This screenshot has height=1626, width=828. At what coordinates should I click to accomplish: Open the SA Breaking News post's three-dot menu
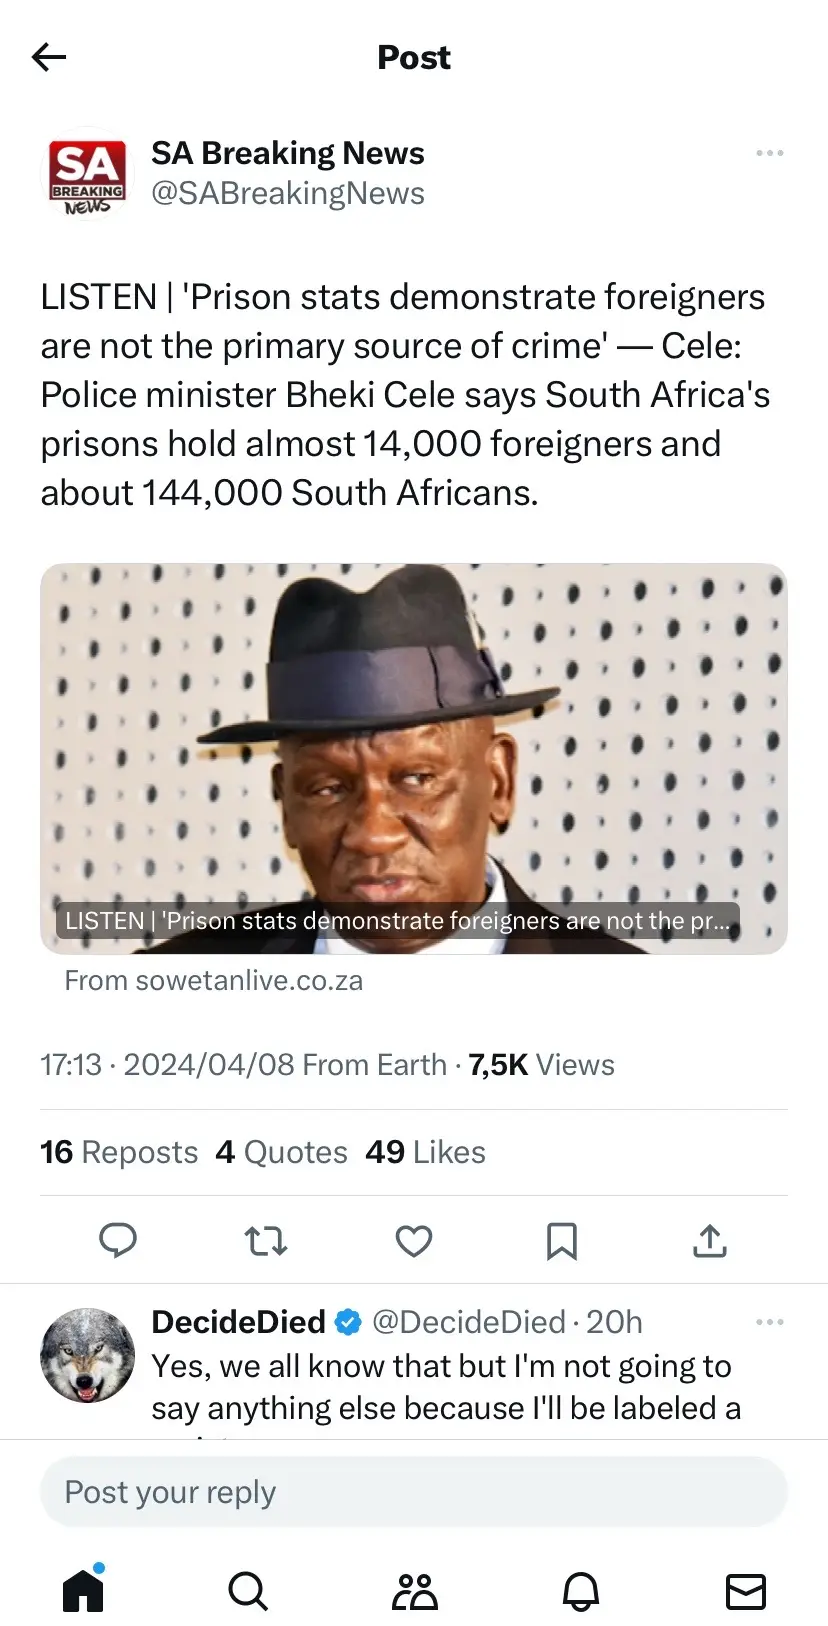pyautogui.click(x=769, y=153)
